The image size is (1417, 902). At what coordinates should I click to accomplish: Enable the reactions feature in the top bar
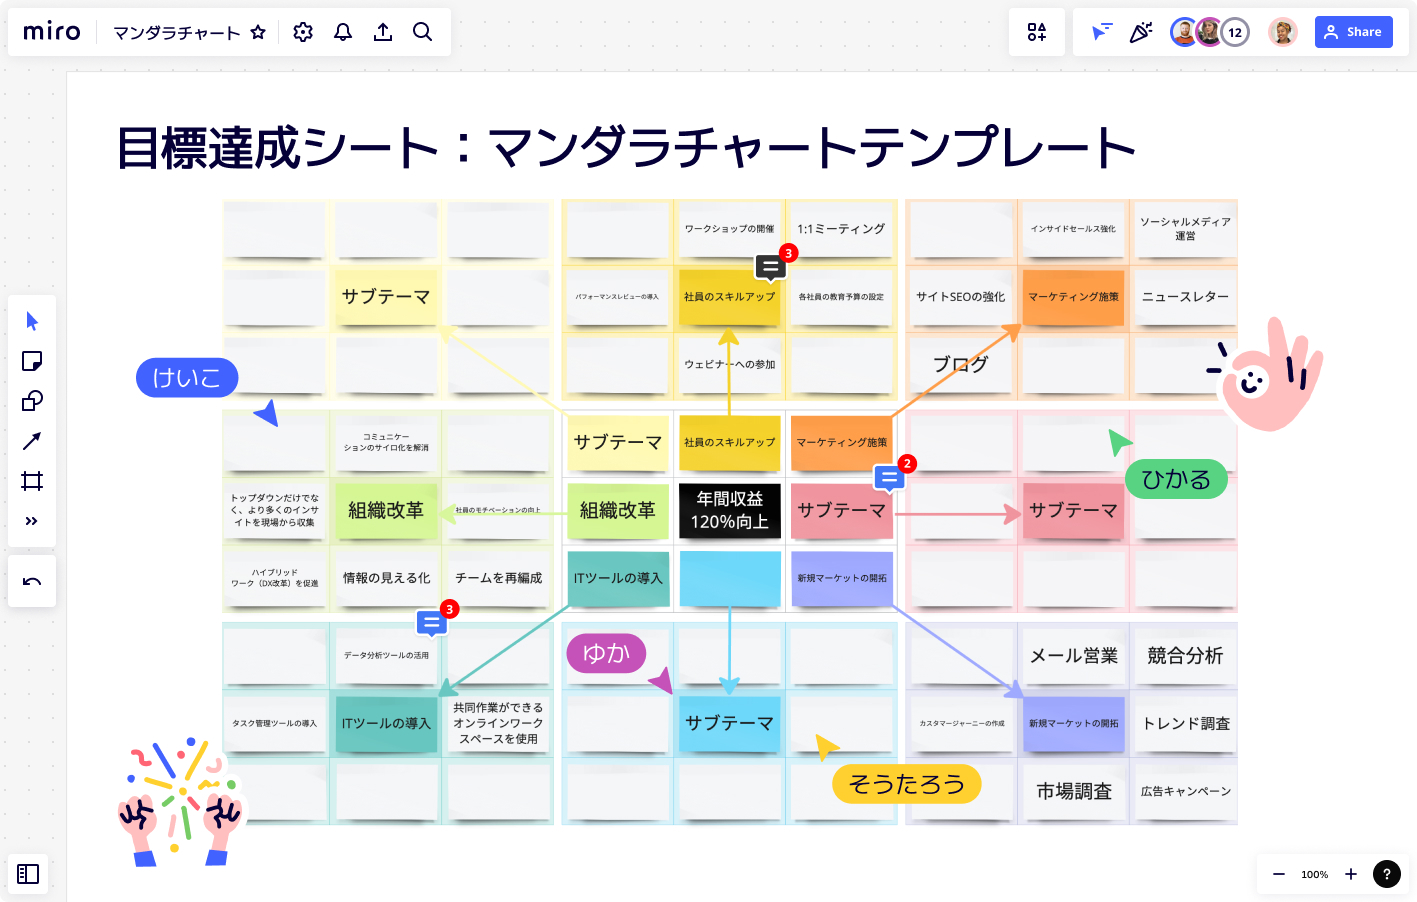(1139, 31)
